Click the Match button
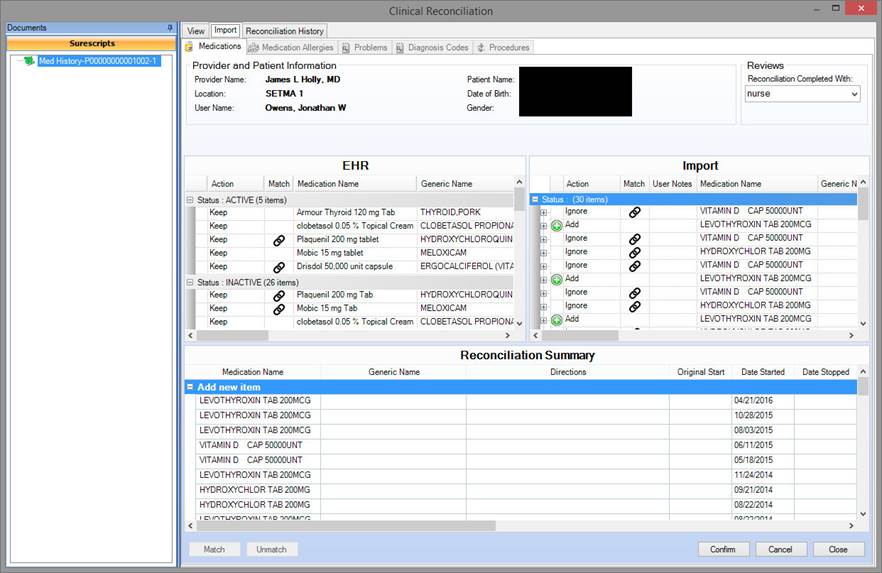 214,549
